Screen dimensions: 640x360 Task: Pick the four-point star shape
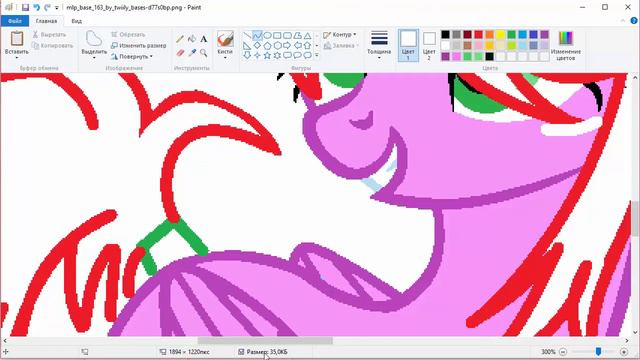(x=257, y=55)
